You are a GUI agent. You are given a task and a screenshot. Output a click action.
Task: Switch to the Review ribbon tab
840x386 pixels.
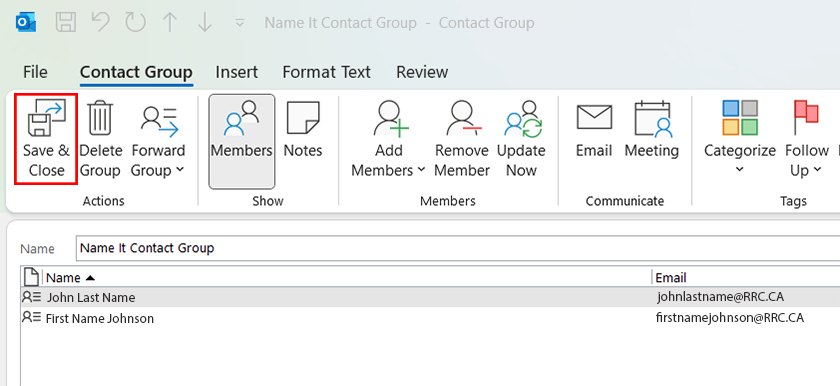point(422,72)
